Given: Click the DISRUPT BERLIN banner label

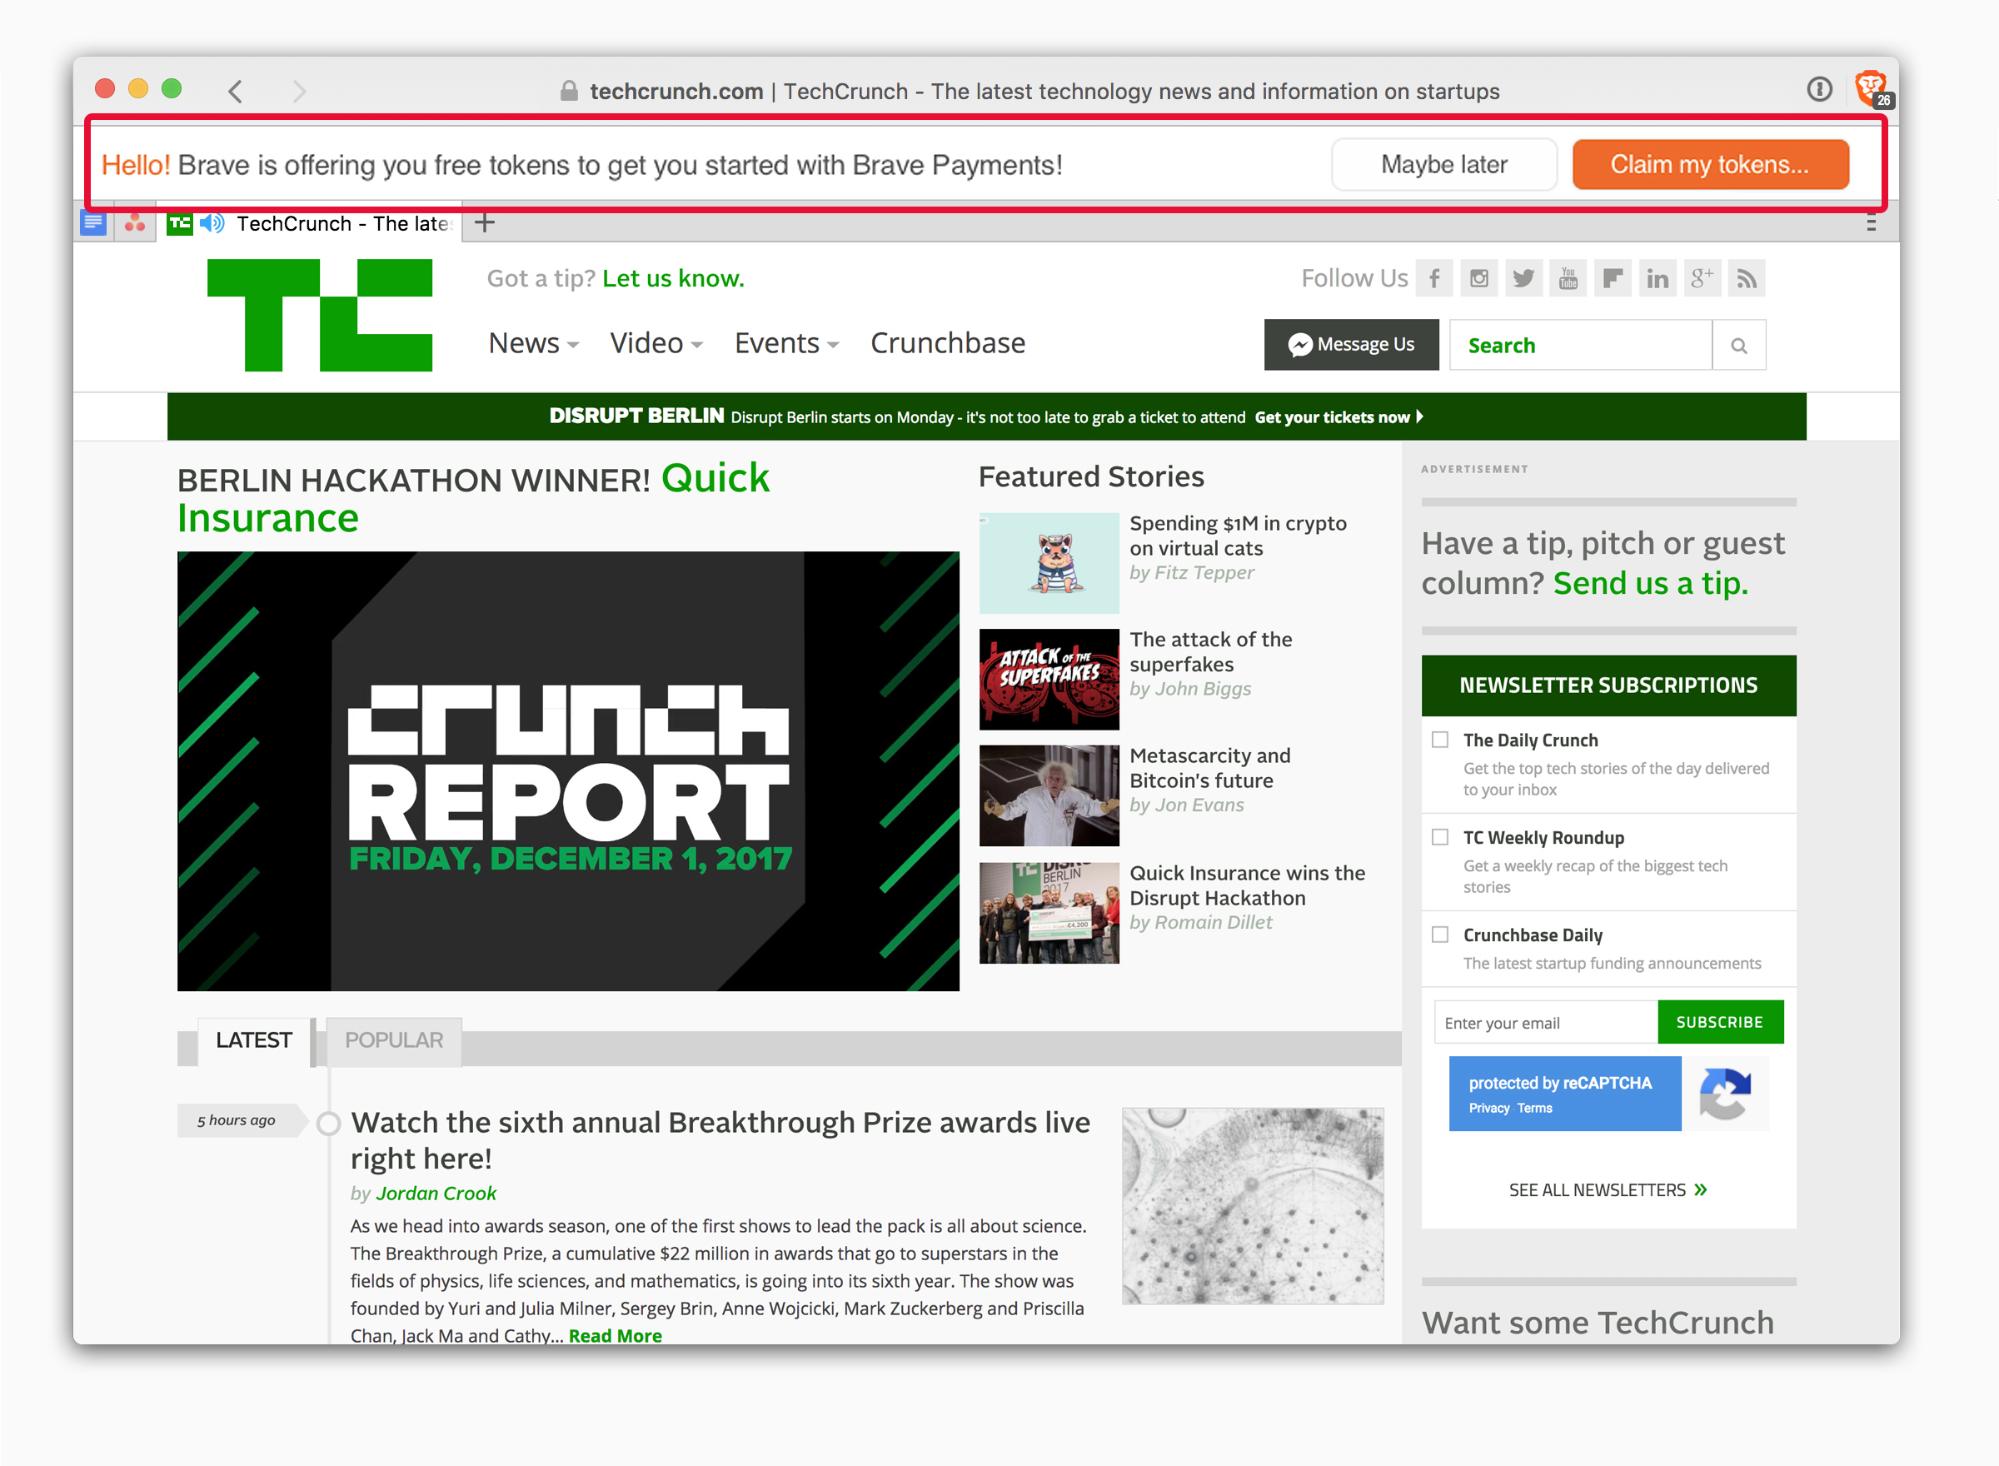Looking at the screenshot, I should [x=636, y=416].
